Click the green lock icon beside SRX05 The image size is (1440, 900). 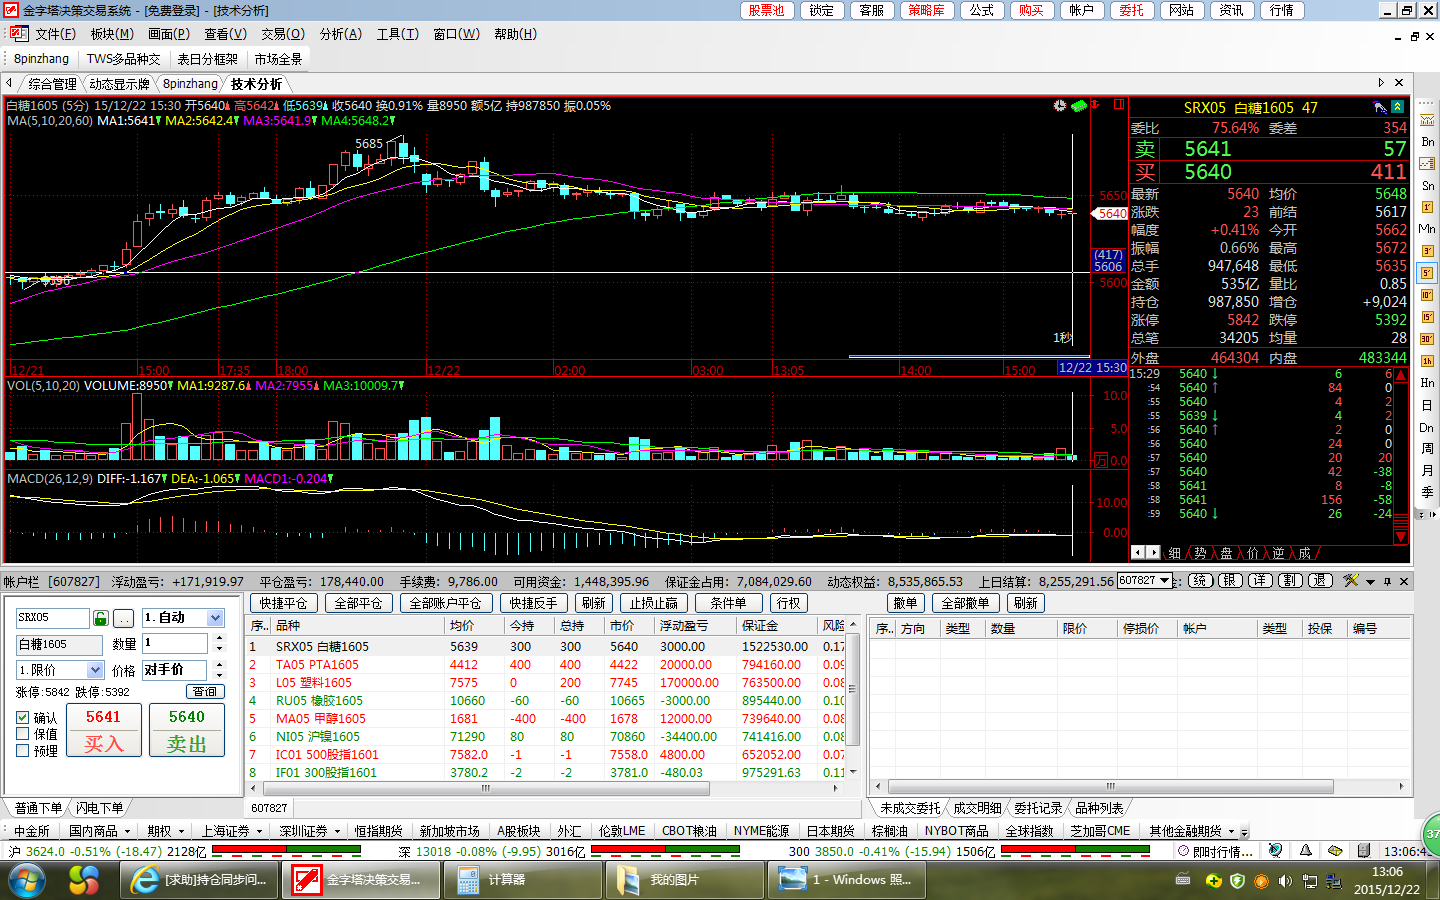(100, 618)
